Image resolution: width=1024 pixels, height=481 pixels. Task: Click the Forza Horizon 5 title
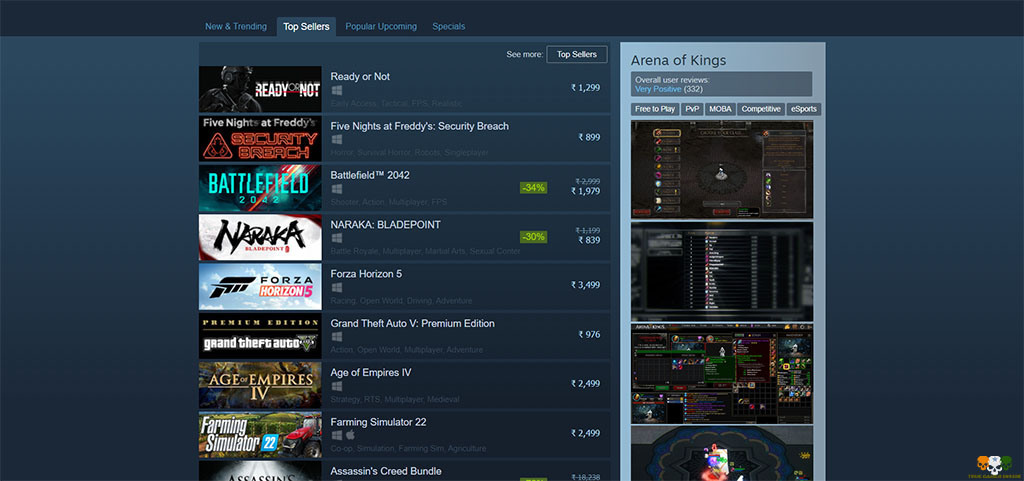(366, 274)
